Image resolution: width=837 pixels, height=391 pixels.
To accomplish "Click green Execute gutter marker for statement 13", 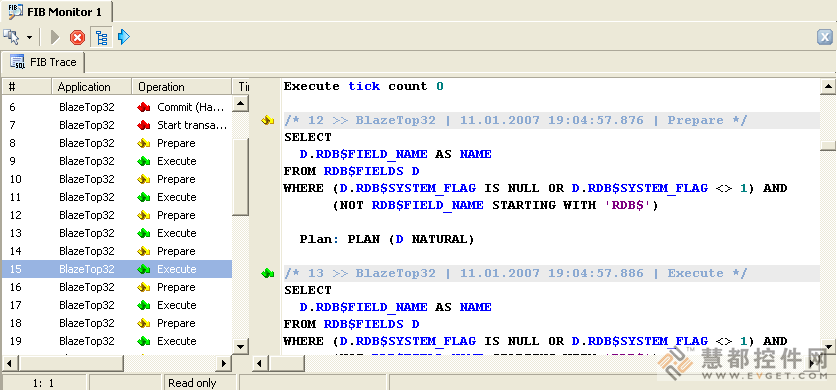I will [267, 273].
